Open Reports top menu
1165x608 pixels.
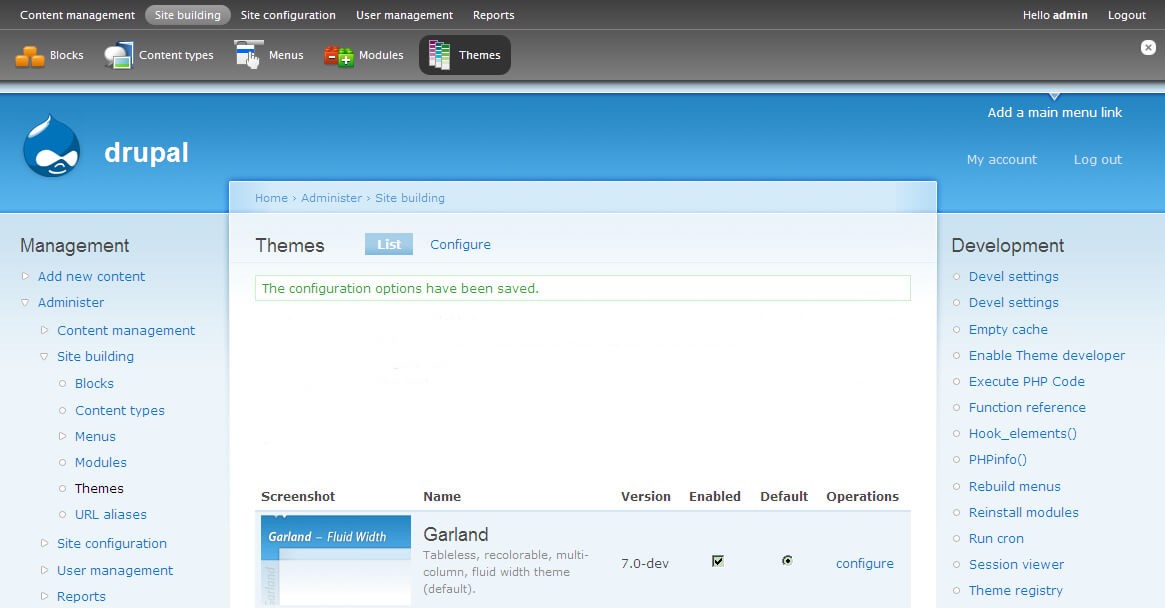tap(493, 15)
